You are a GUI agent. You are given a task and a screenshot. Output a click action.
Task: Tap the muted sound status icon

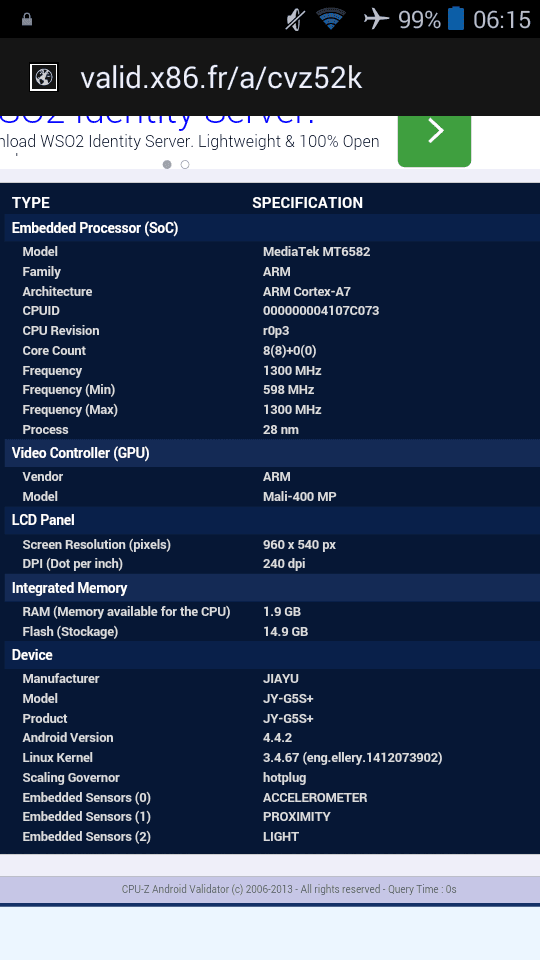tap(295, 20)
